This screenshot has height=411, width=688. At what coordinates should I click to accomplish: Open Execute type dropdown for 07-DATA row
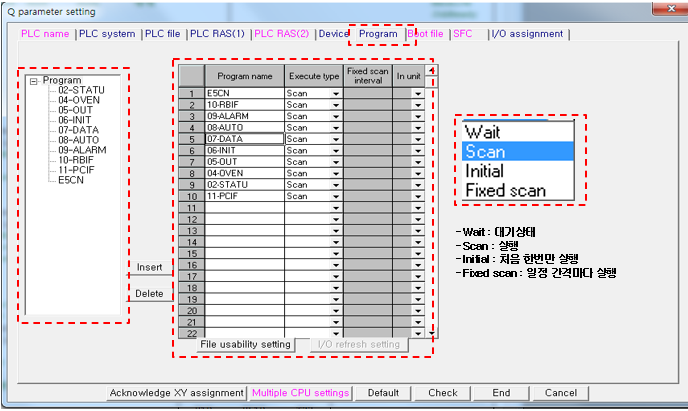click(336, 139)
